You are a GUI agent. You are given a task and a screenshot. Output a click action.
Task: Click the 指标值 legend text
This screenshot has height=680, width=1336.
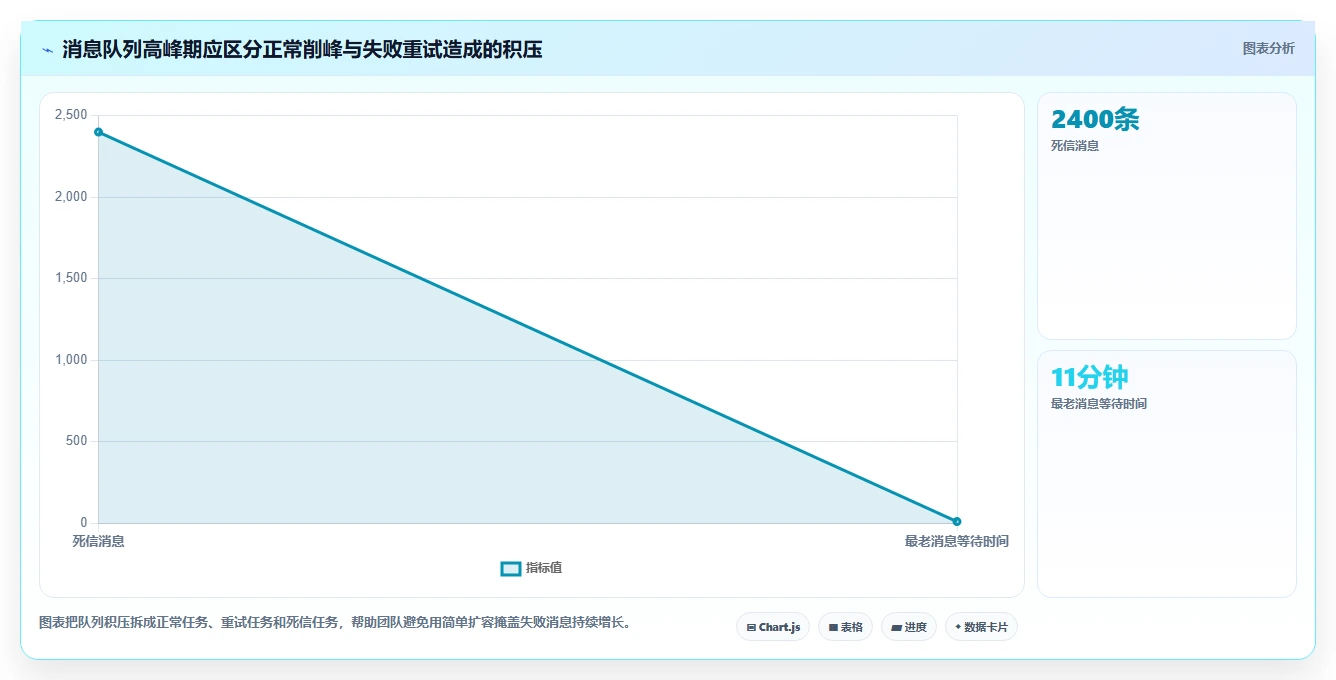point(544,568)
